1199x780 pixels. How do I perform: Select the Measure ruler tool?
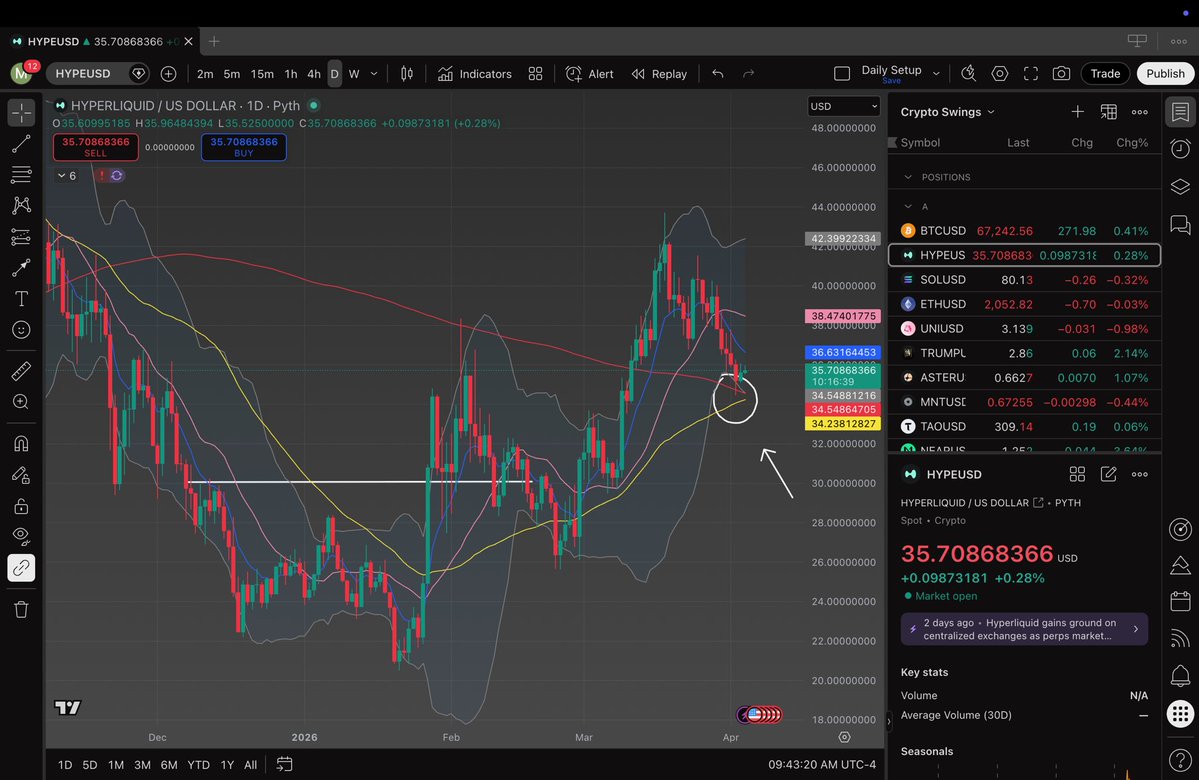tap(21, 372)
